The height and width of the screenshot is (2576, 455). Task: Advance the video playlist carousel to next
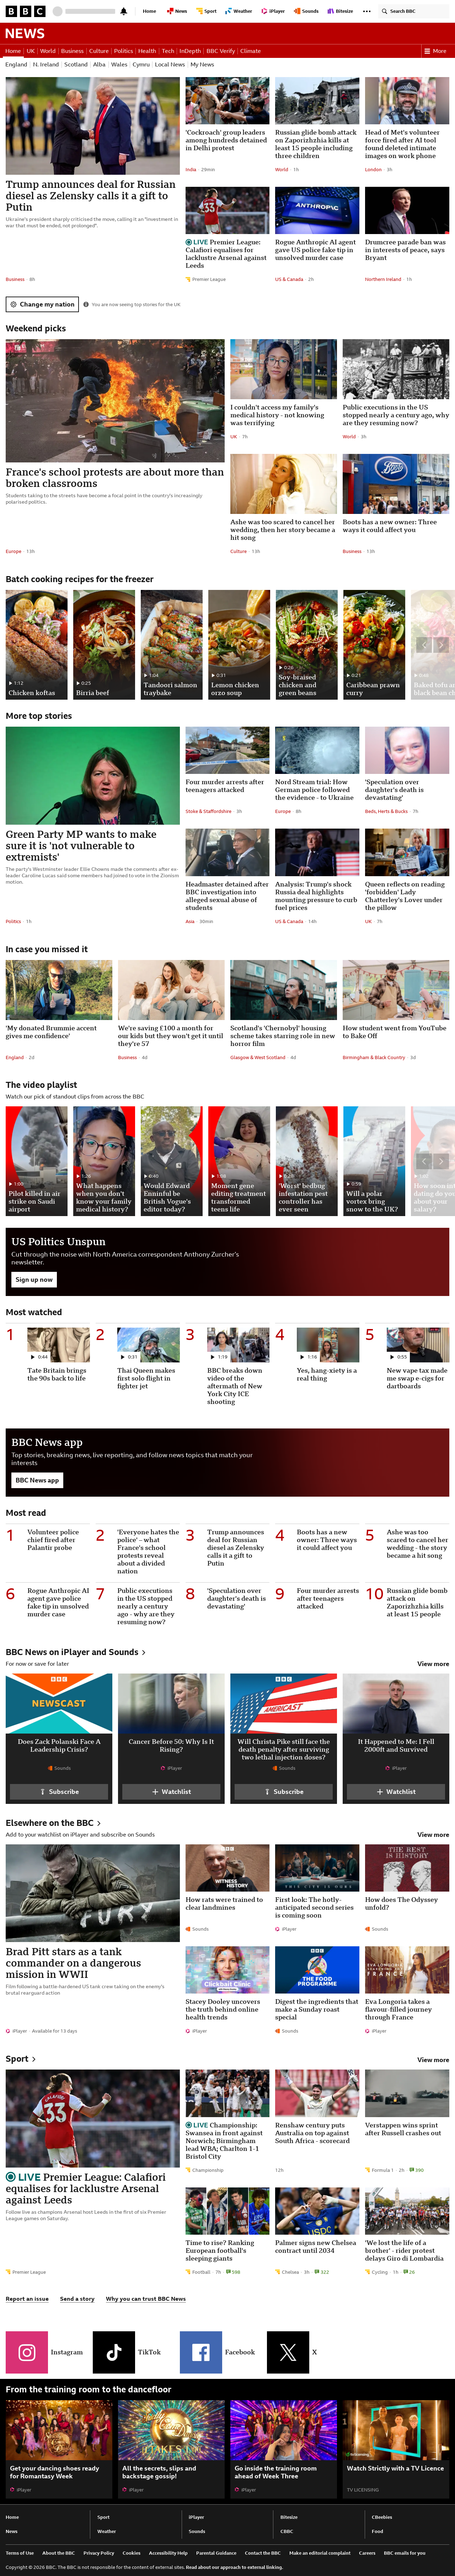pos(441,1161)
